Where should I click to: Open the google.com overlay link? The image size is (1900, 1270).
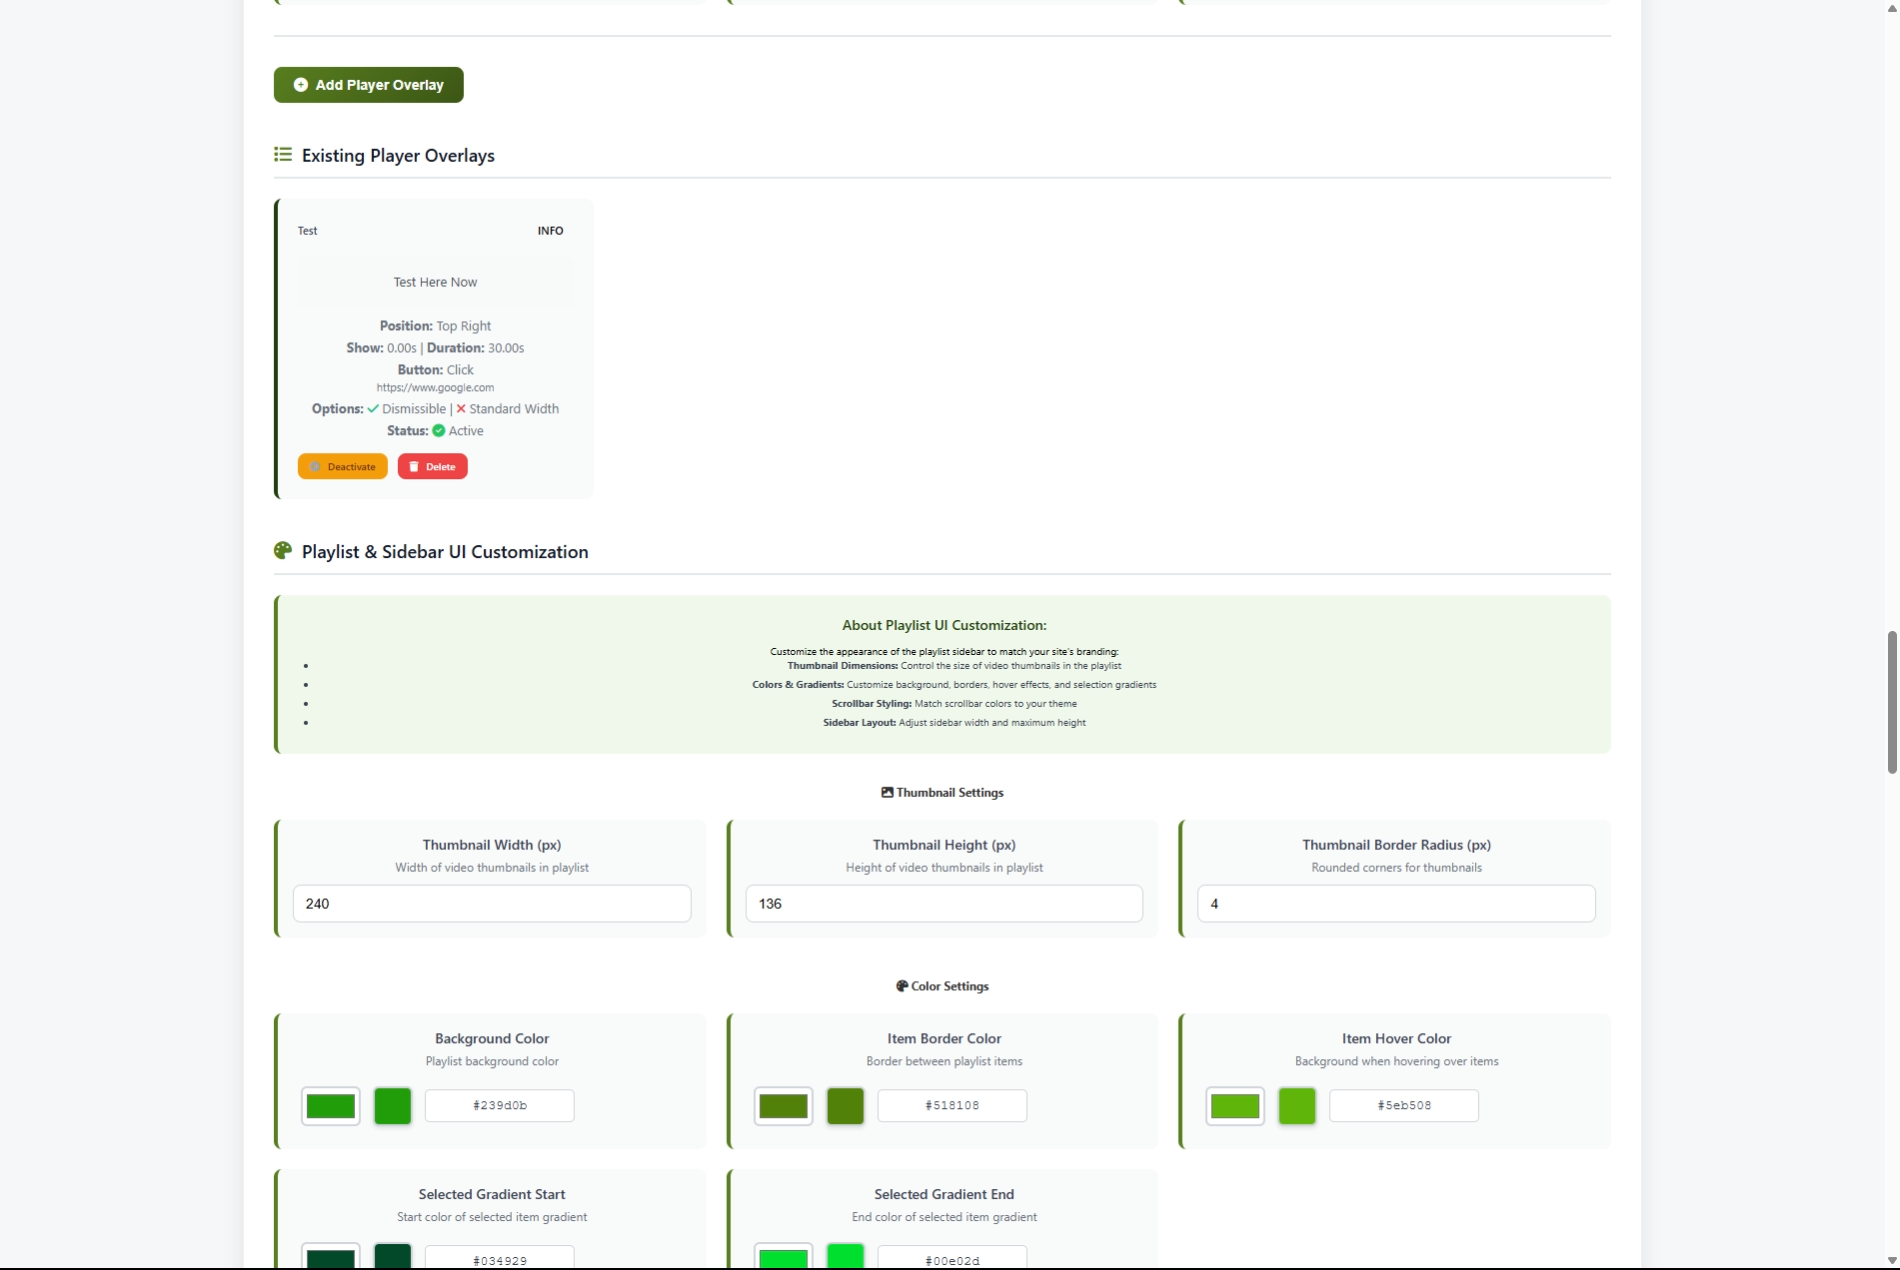tap(435, 388)
